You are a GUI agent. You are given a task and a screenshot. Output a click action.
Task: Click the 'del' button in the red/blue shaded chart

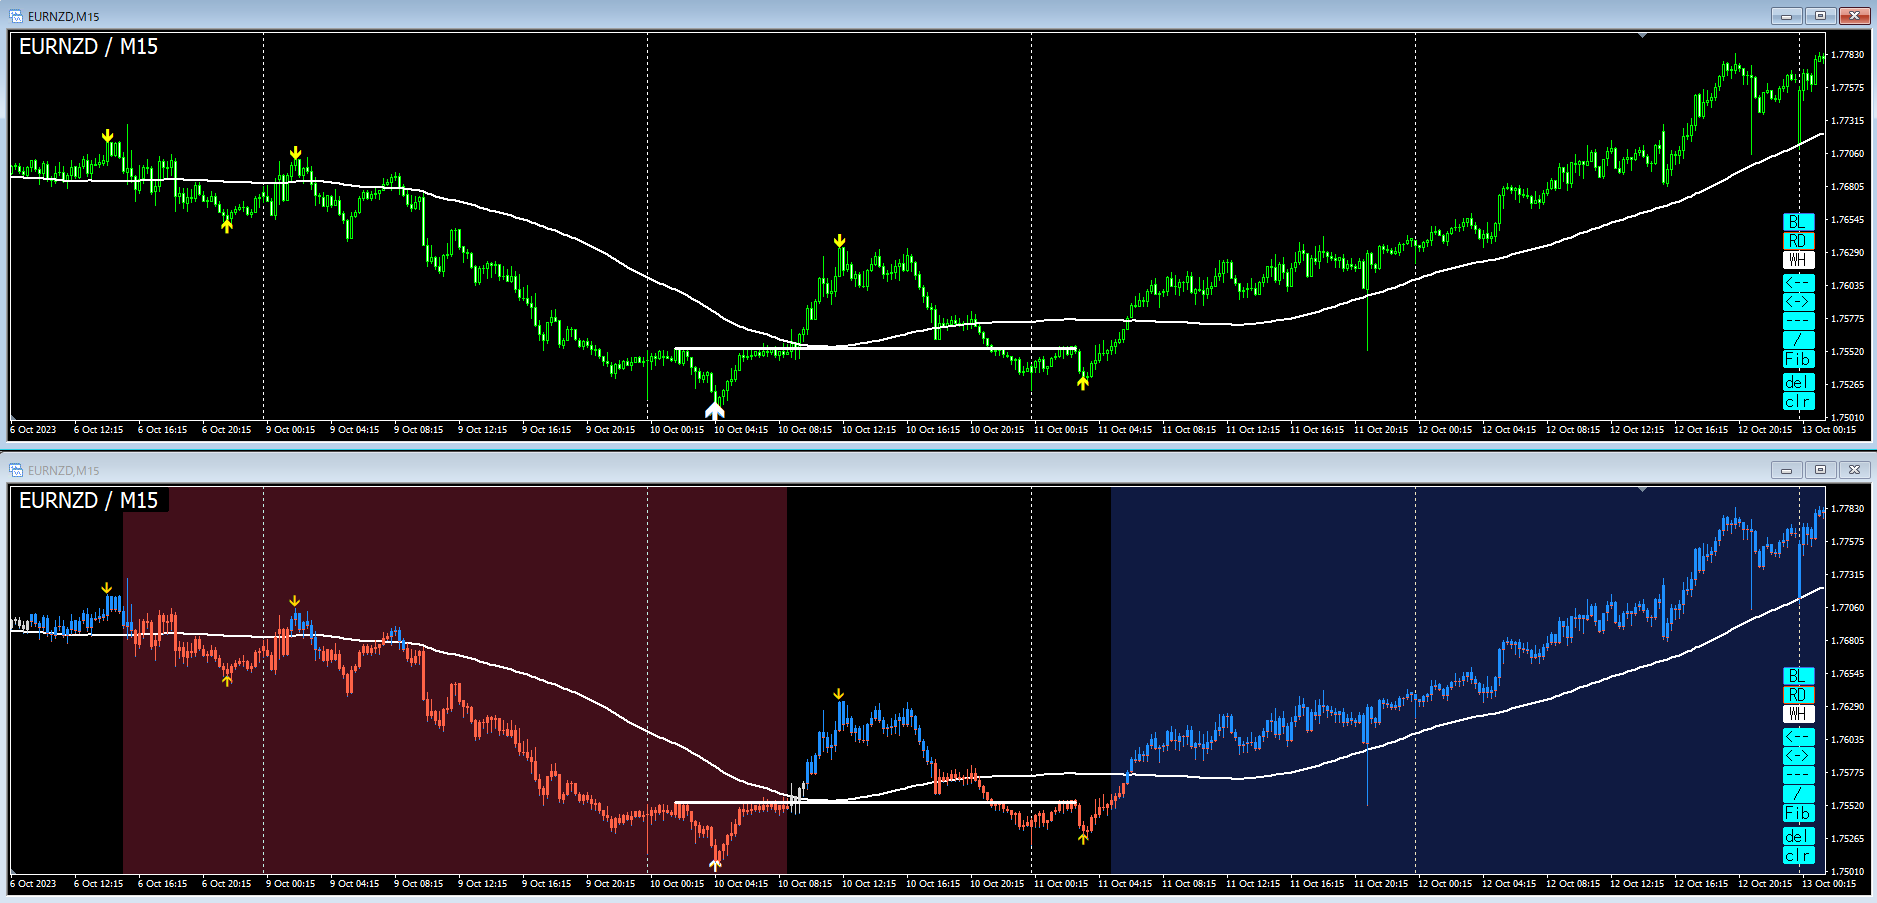[x=1798, y=837]
